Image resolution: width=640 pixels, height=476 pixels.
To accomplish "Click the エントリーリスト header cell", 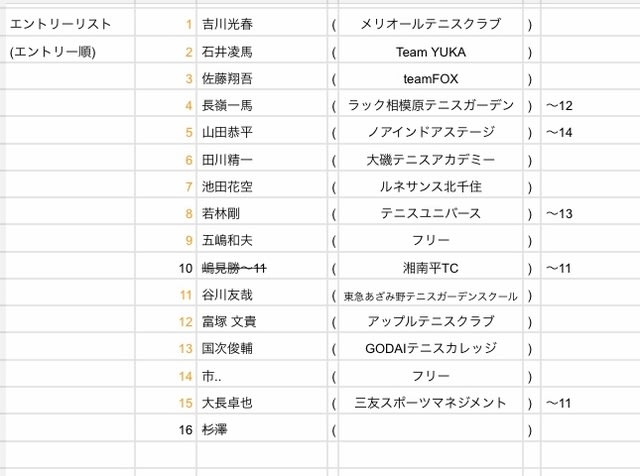I will pyautogui.click(x=67, y=24).
